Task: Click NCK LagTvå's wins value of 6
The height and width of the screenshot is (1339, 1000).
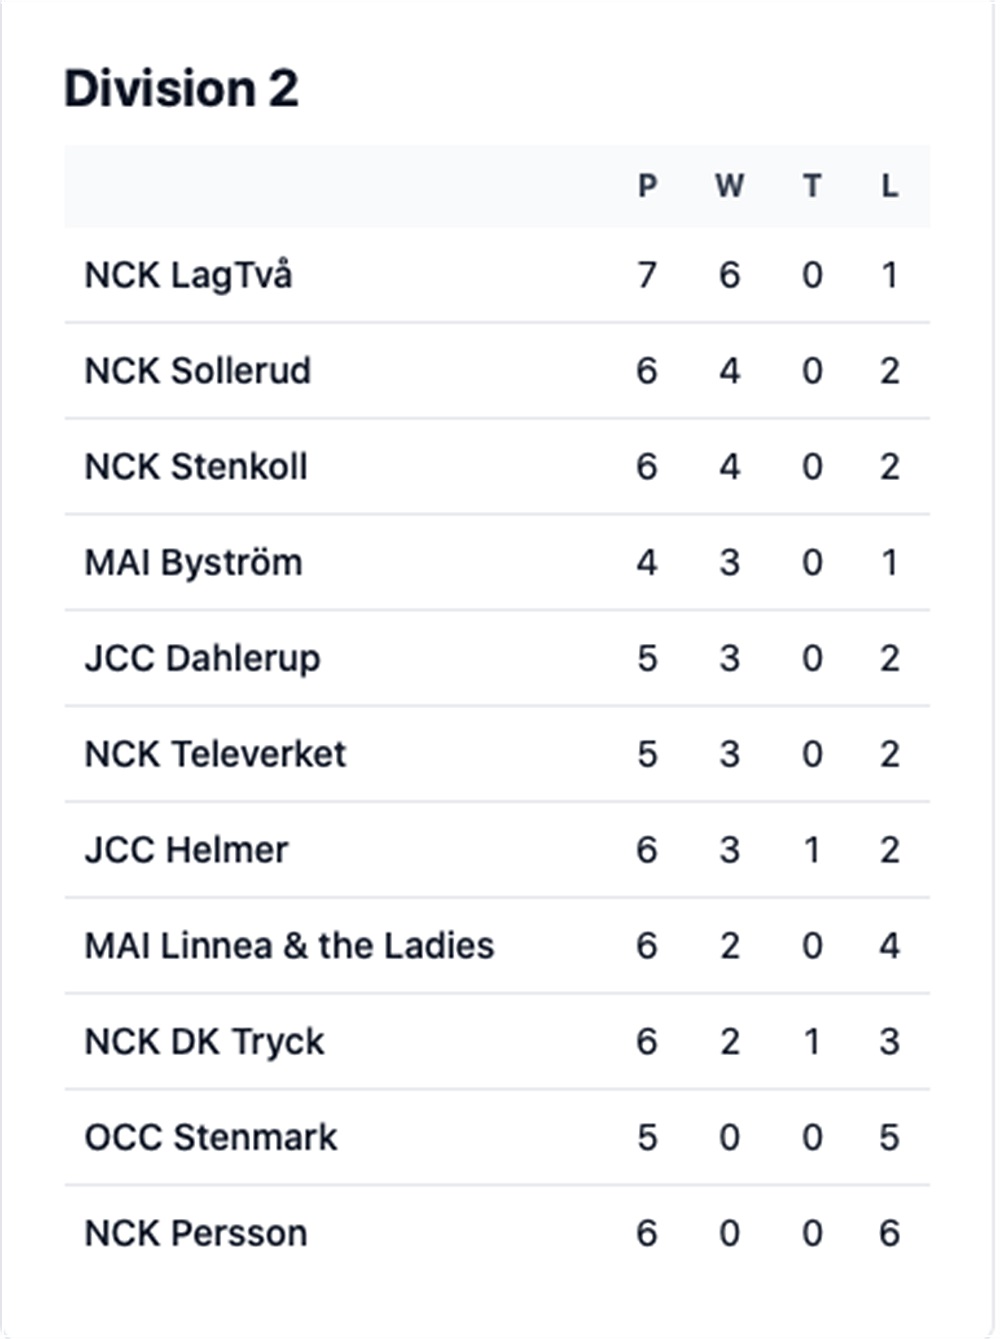Action: [x=729, y=275]
